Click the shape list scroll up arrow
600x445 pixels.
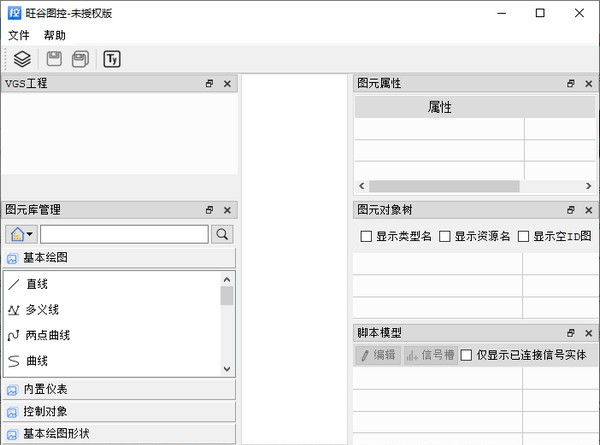[x=227, y=280]
